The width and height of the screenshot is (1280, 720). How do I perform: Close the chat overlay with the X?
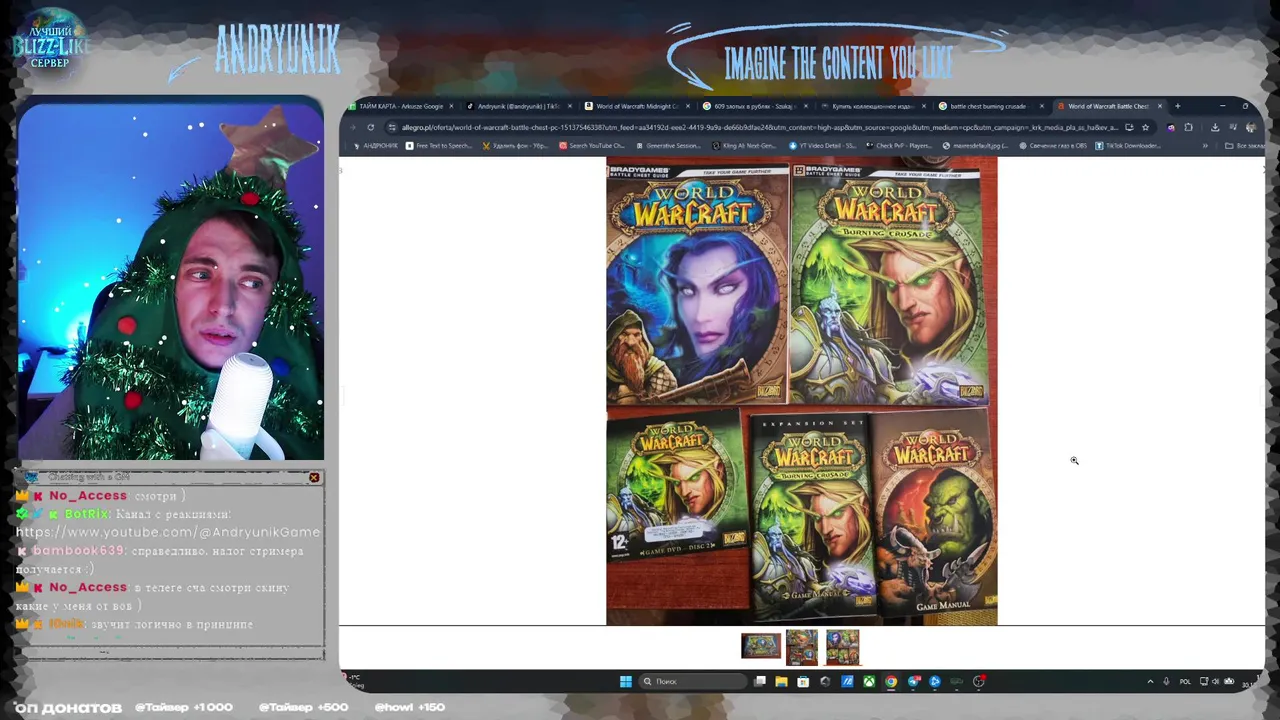pos(314,478)
